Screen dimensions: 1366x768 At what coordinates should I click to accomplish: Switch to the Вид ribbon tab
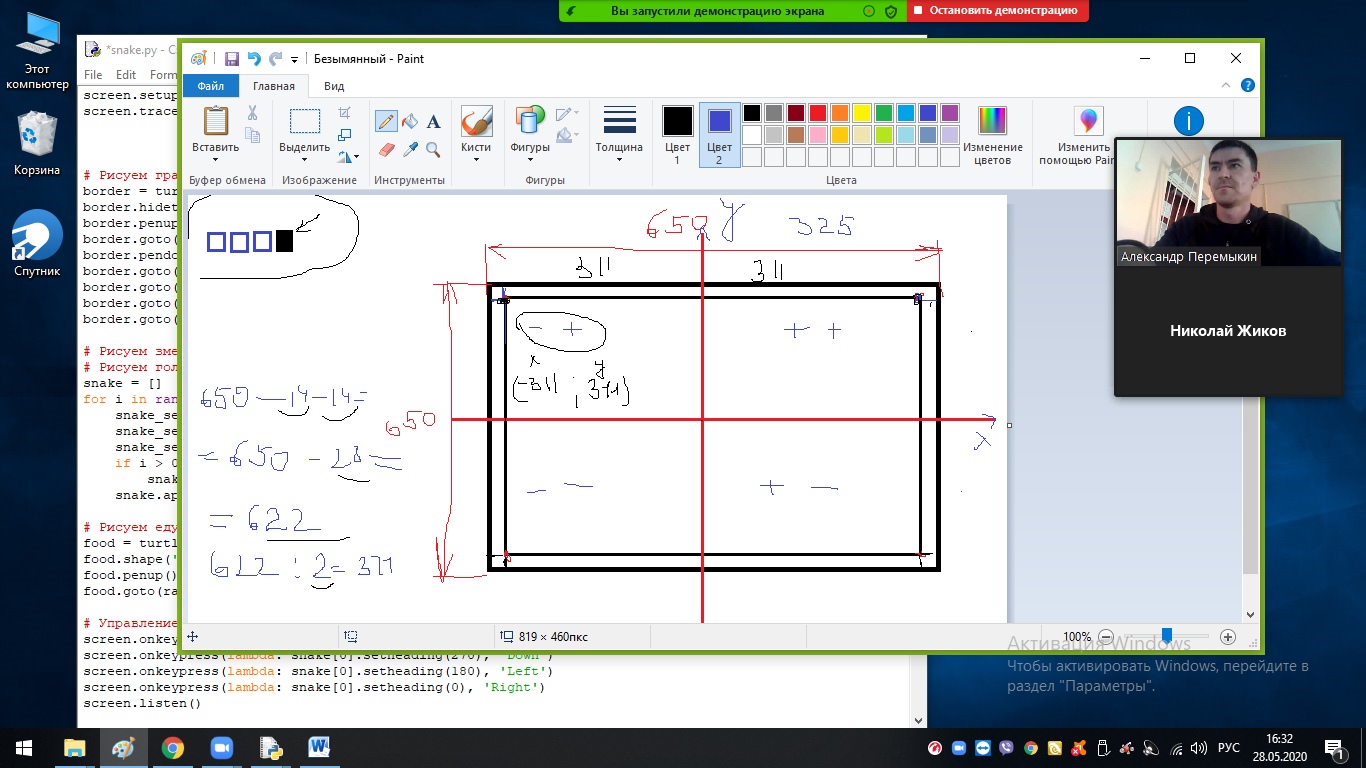pos(334,86)
